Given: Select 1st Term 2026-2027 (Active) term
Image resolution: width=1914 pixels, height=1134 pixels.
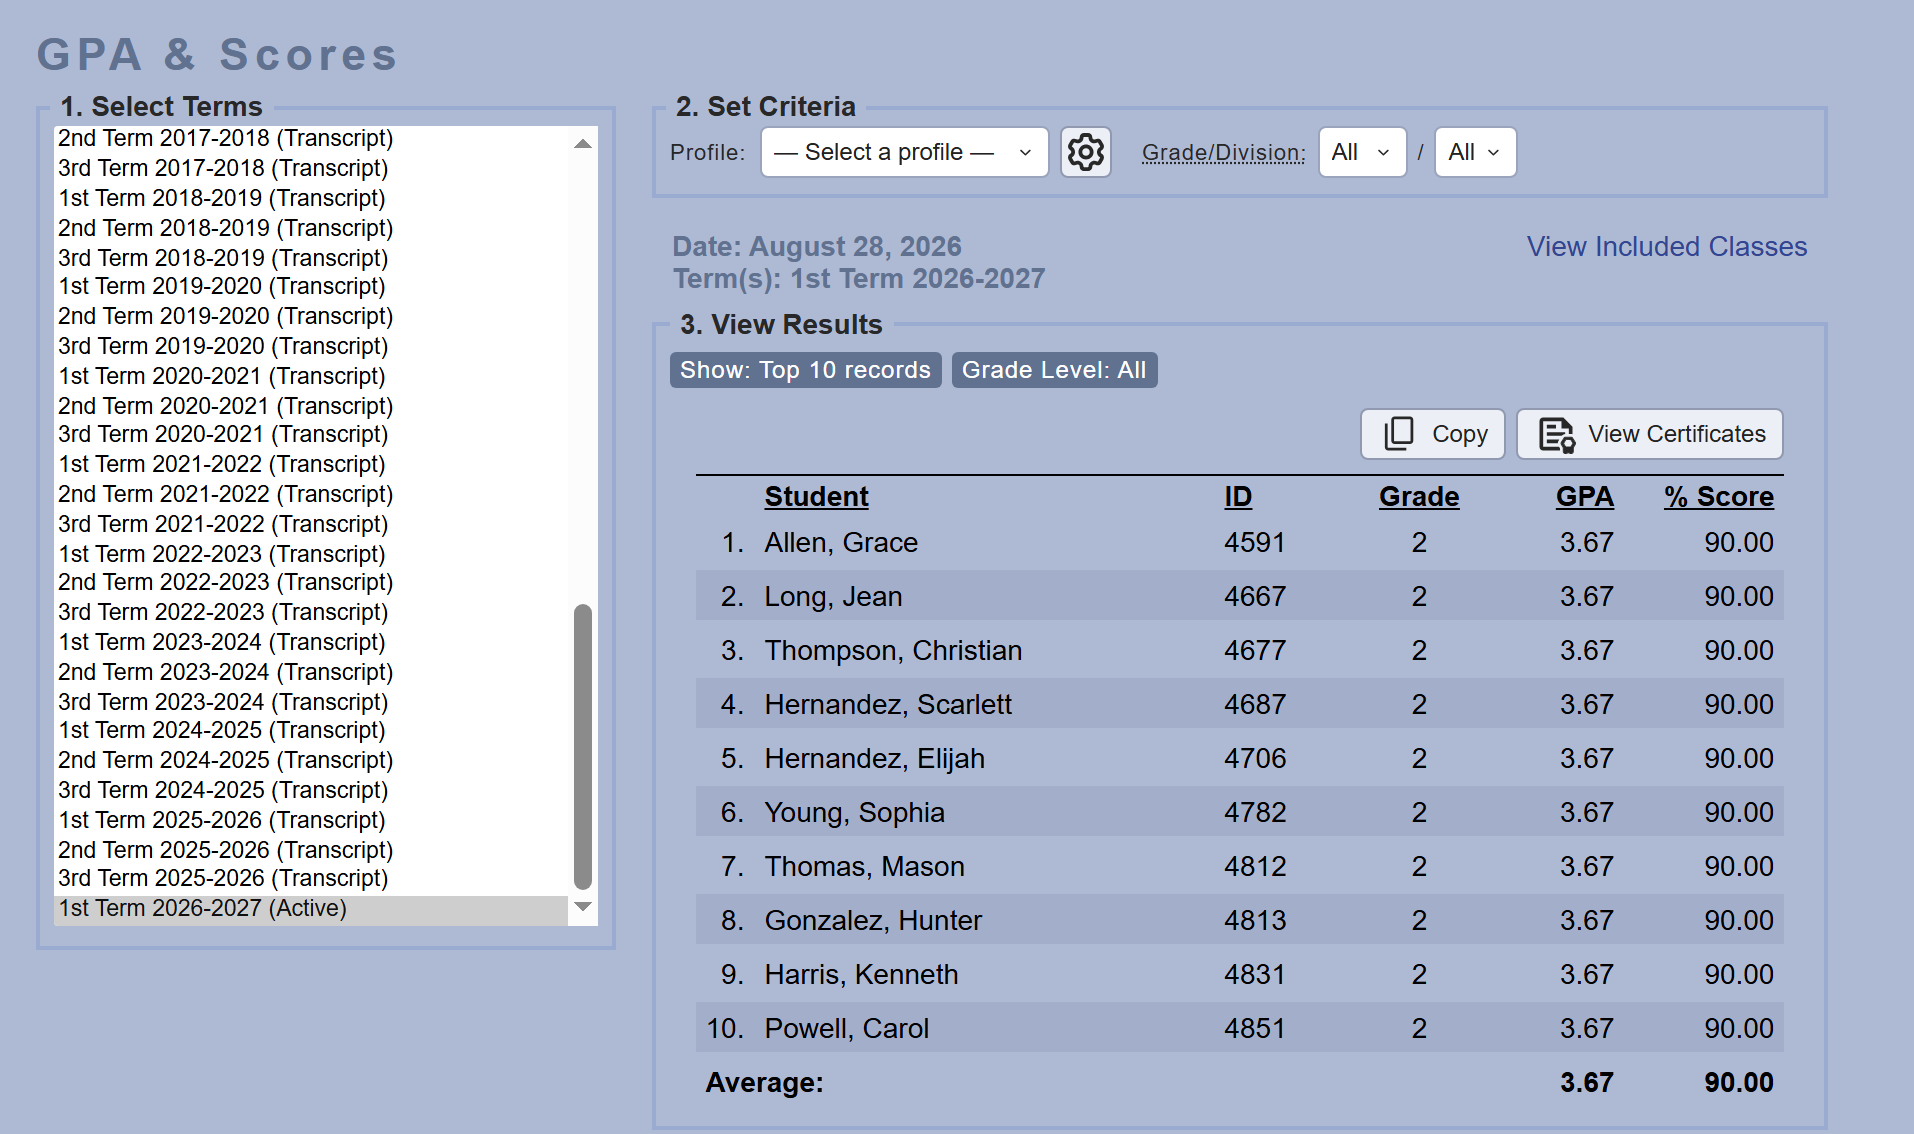Looking at the screenshot, I should 311,909.
